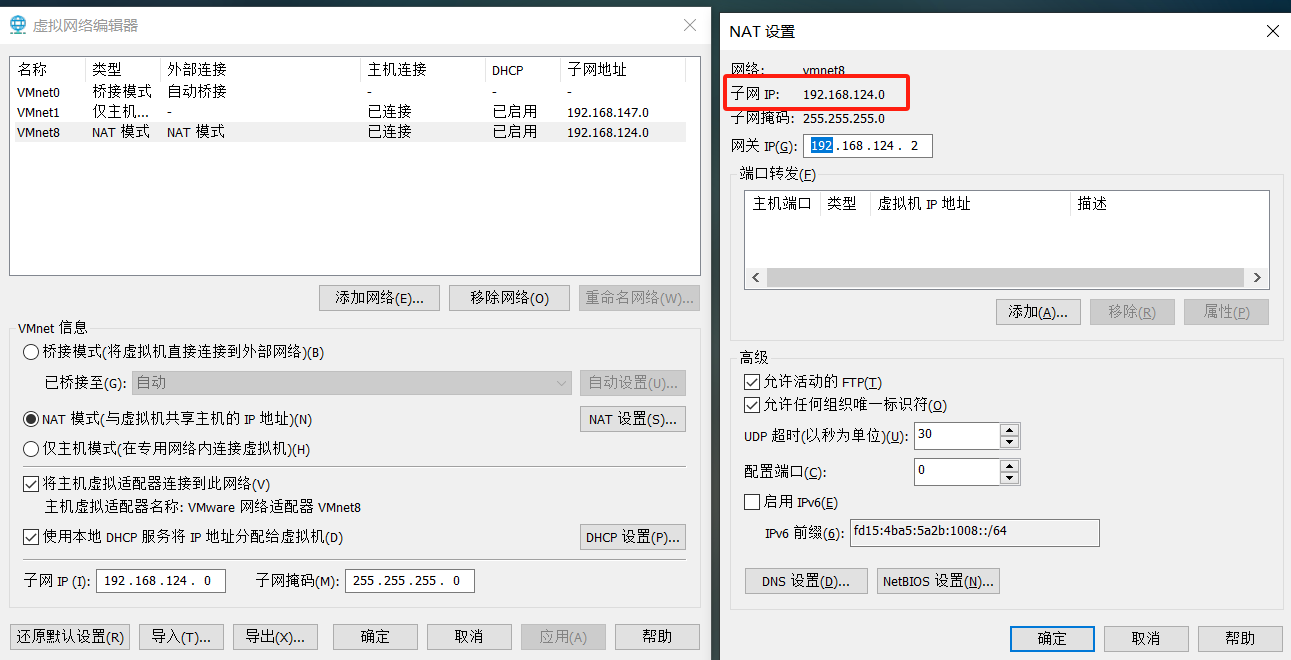
Task: Click port forwarding list scroll right arrow
Action: click(x=1257, y=278)
